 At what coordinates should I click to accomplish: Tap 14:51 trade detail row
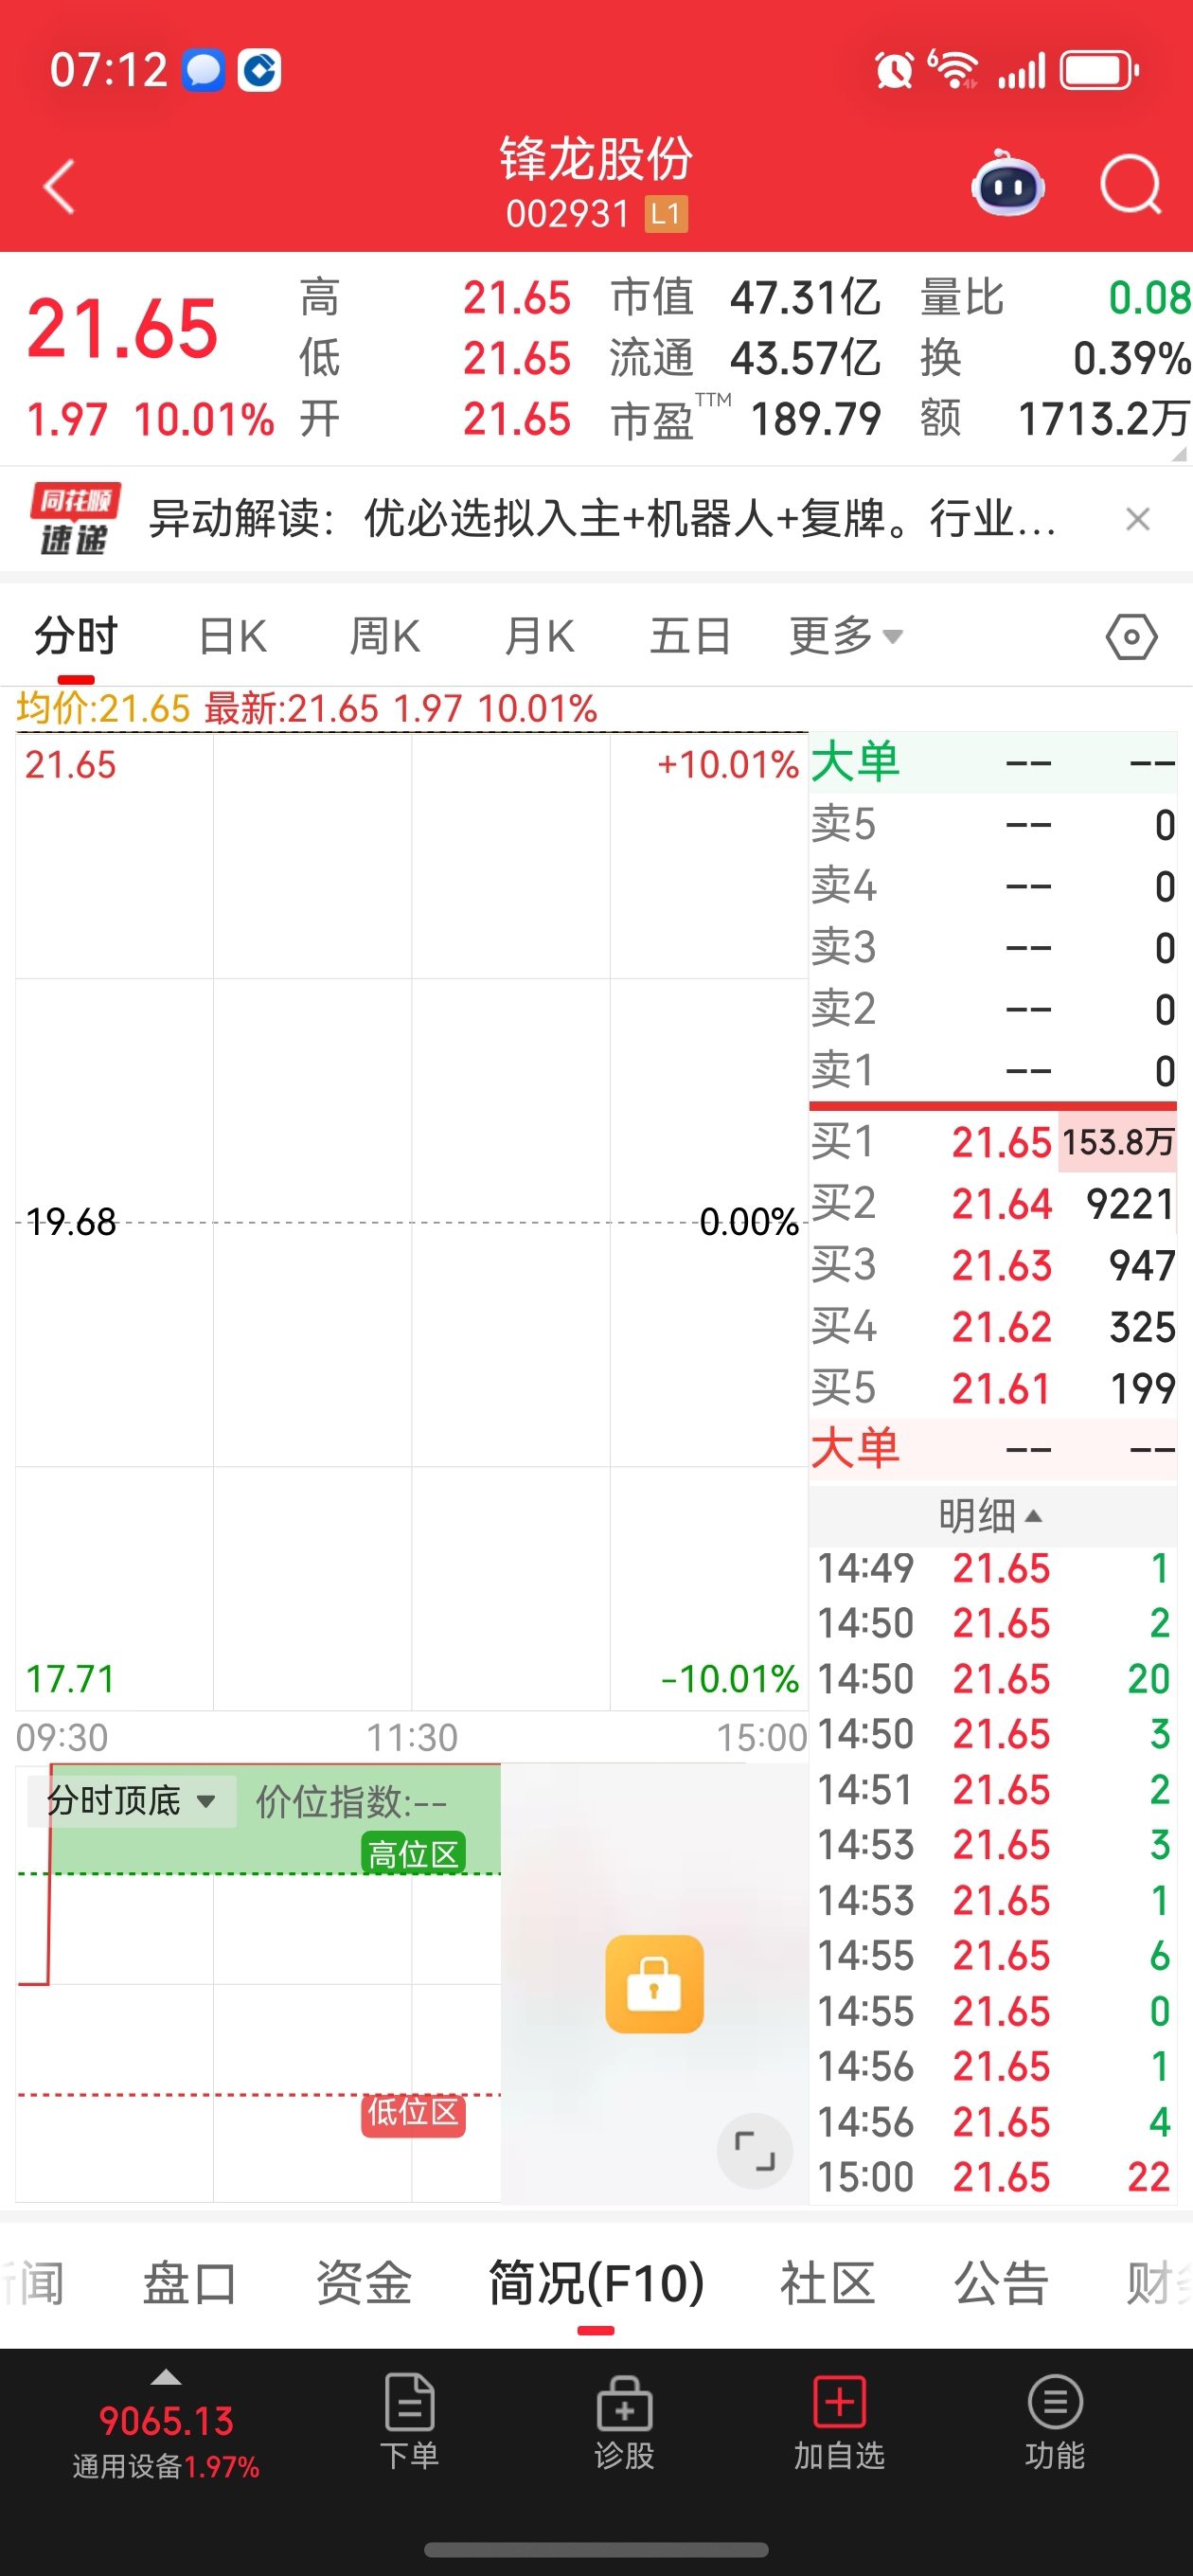coord(993,1789)
